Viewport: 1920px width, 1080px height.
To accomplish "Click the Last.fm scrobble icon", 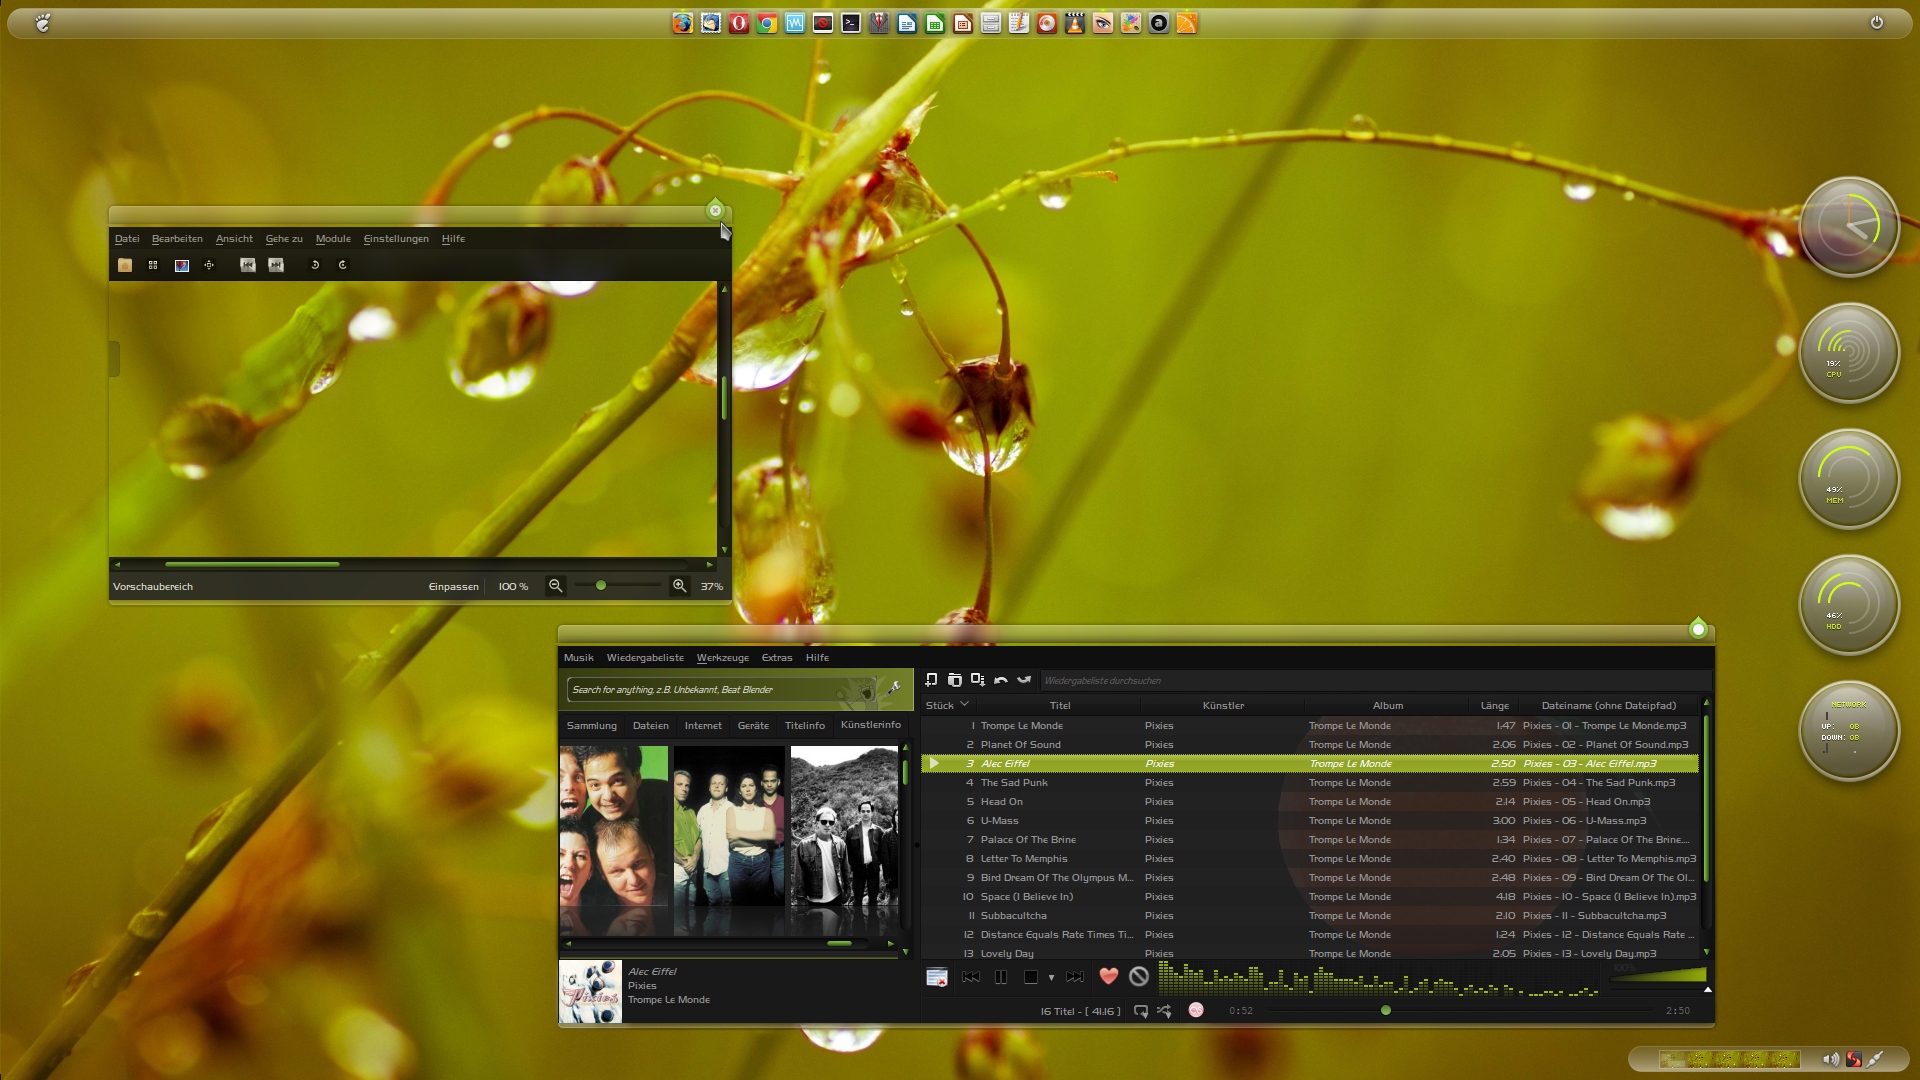I will (x=1196, y=1010).
